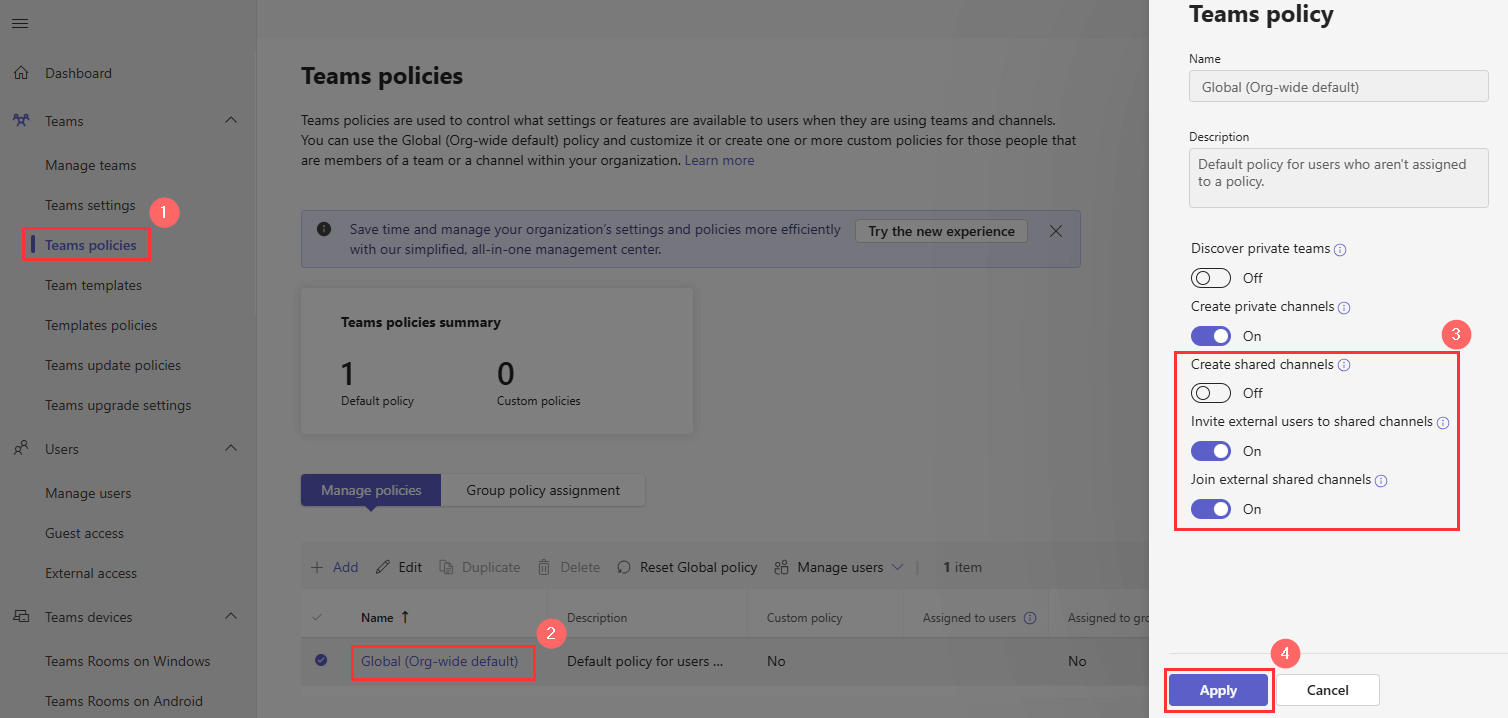The image size is (1508, 718).
Task: Disable Join external shared channels
Action: 1211,508
